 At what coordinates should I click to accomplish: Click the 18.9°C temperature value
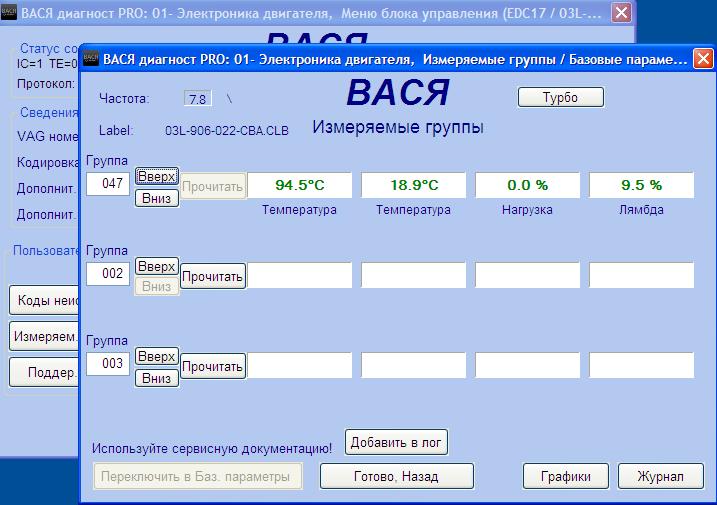tap(413, 185)
